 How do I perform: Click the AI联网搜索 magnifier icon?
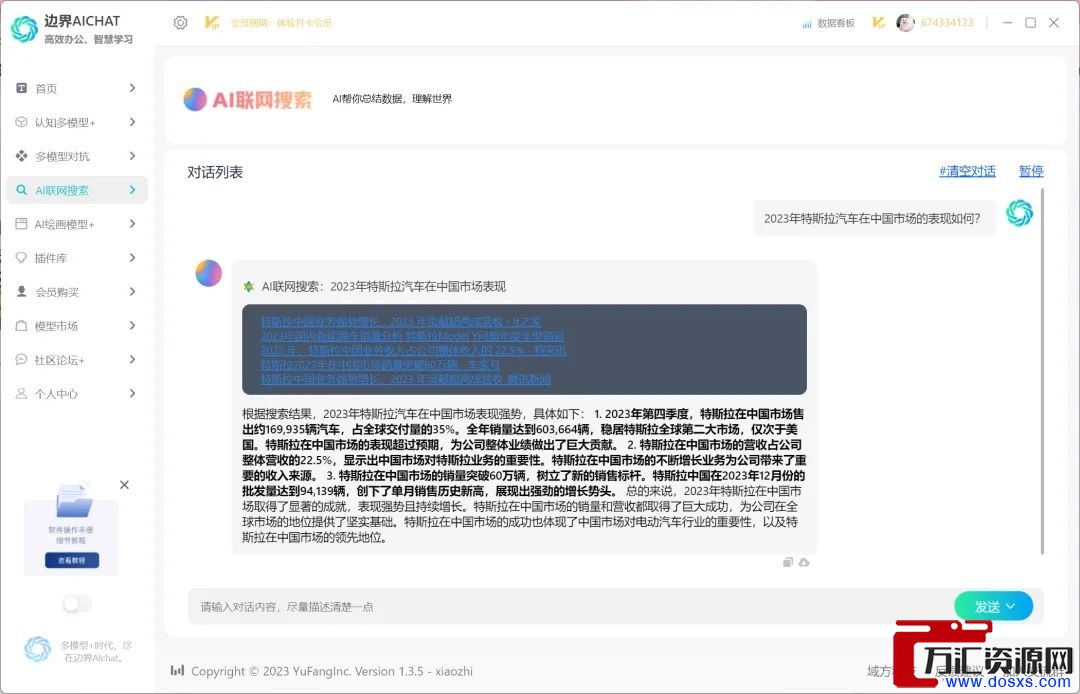click(x=21, y=190)
